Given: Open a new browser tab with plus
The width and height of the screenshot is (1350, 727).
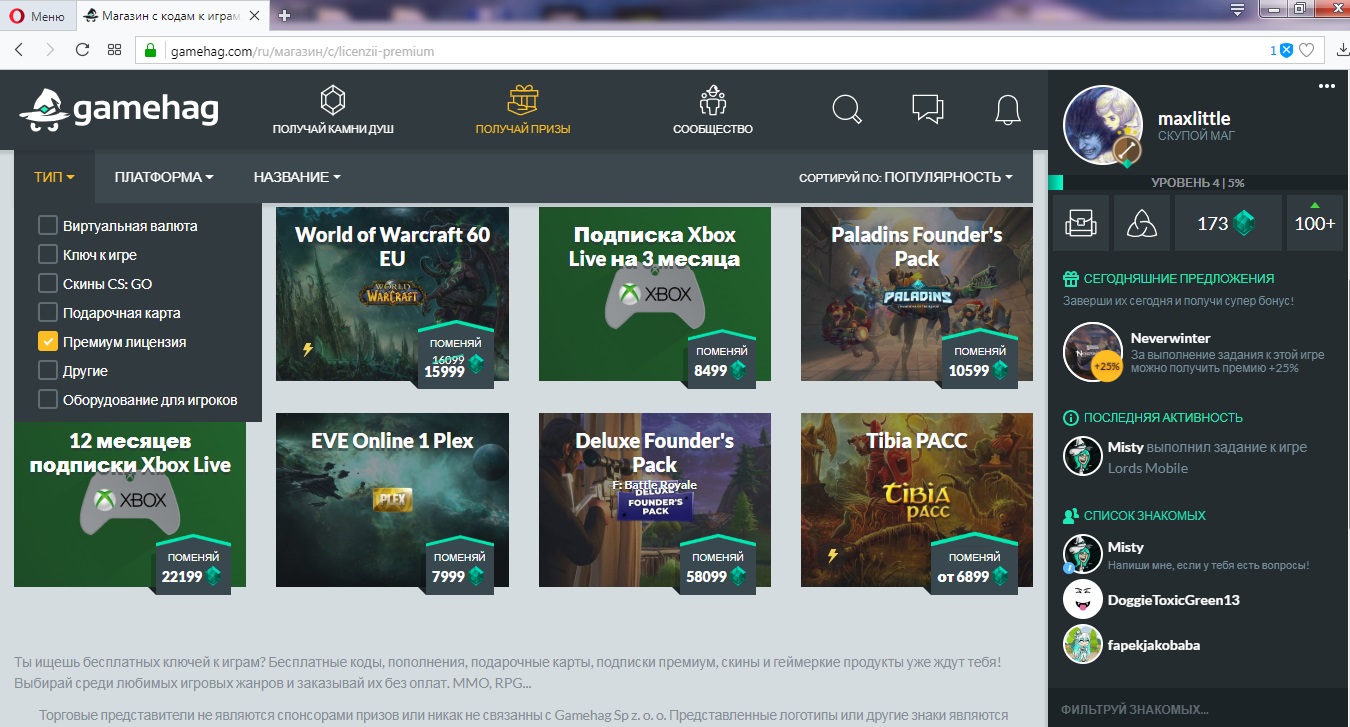Looking at the screenshot, I should tap(285, 15).
